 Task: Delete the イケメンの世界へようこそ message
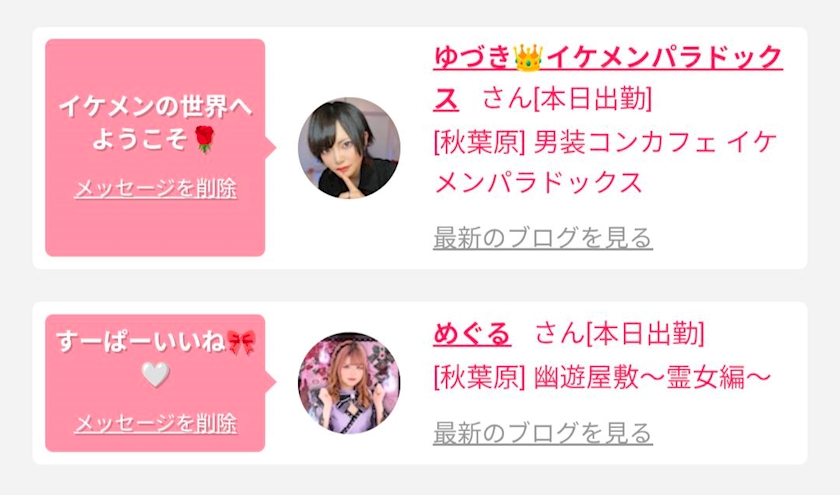click(155, 189)
